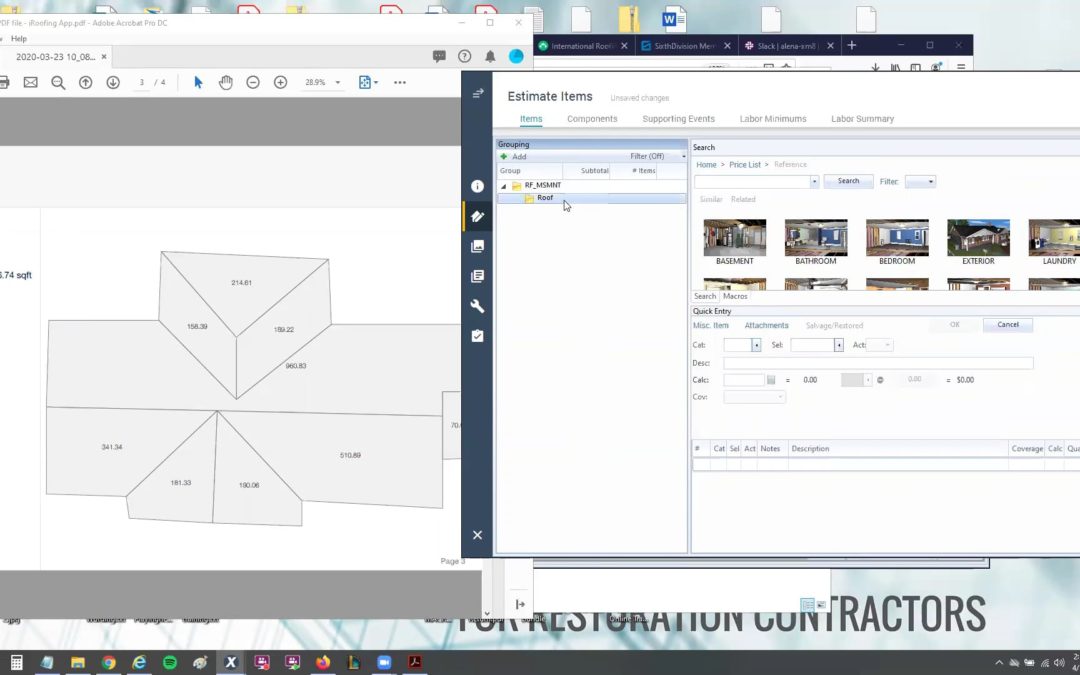Open the search Filter dropdown
Screen dimensions: 1080x675
[920, 181]
